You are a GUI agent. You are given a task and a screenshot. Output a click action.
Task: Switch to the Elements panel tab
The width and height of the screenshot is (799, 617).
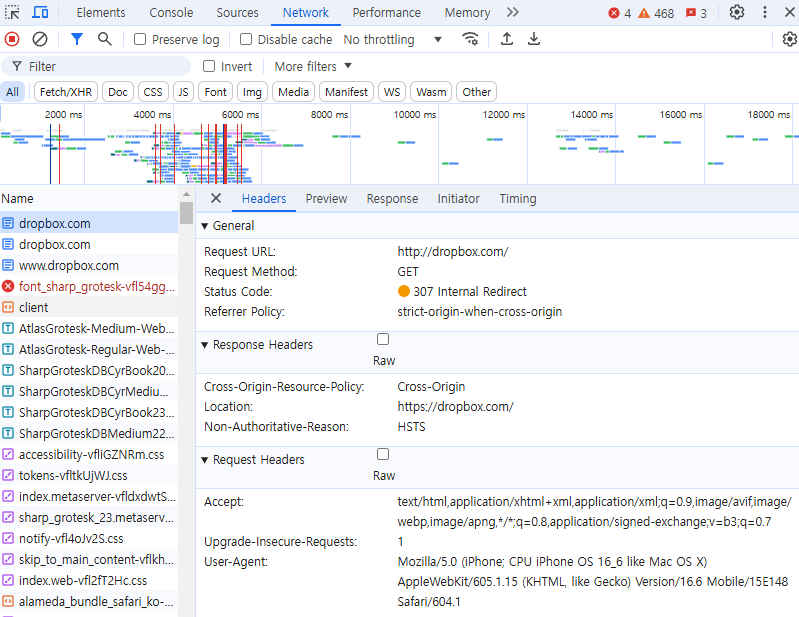click(x=101, y=12)
